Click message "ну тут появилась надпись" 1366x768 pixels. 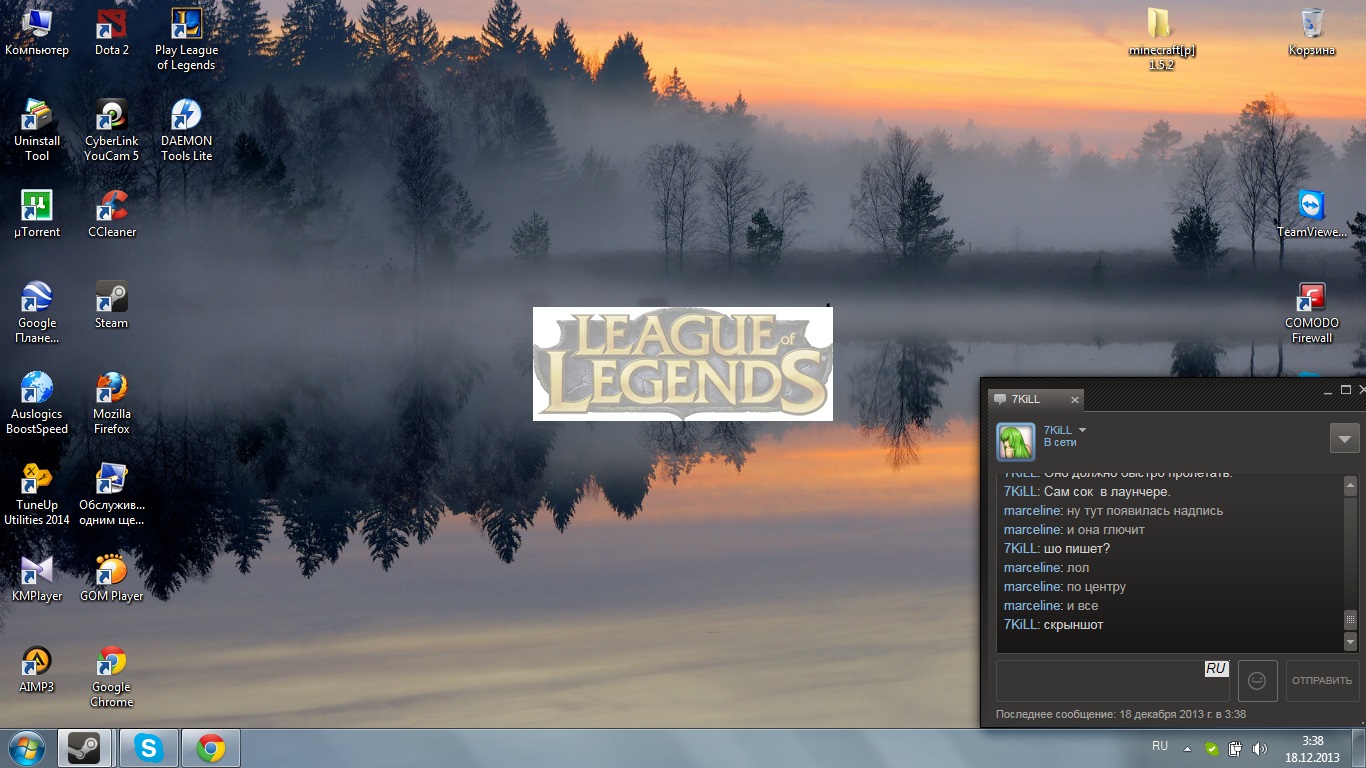(1145, 511)
